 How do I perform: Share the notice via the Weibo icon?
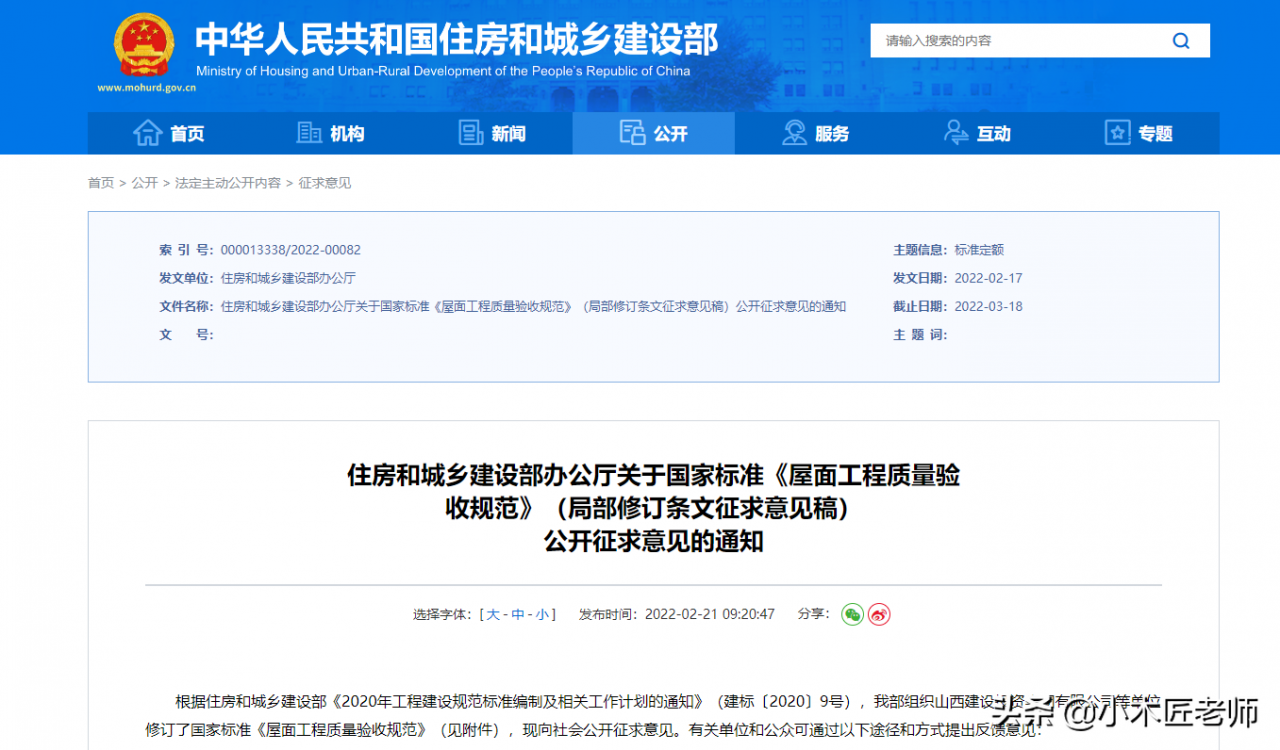coord(879,614)
